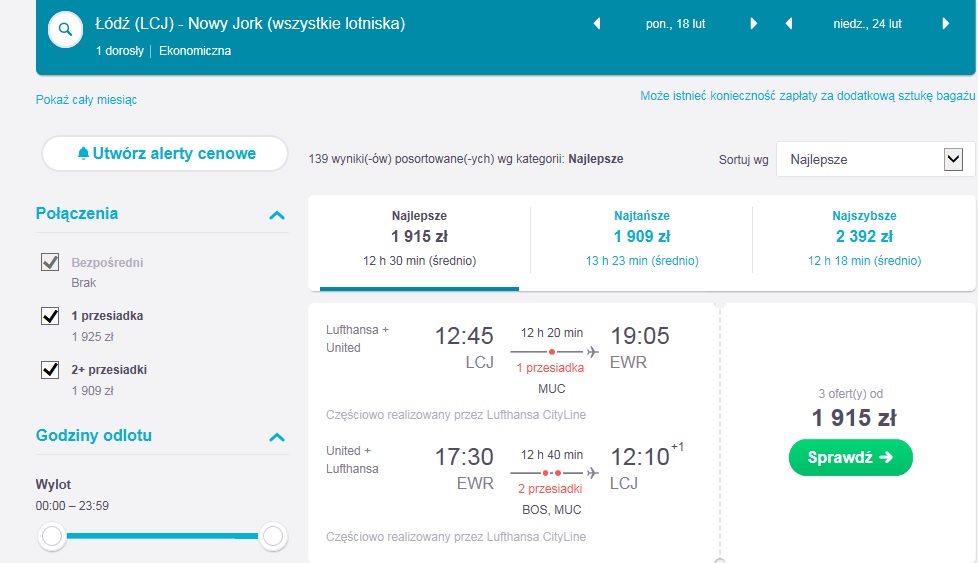The height and width of the screenshot is (563, 978).
Task: Click the 1 dorosły passenger text
Action: pos(120,51)
